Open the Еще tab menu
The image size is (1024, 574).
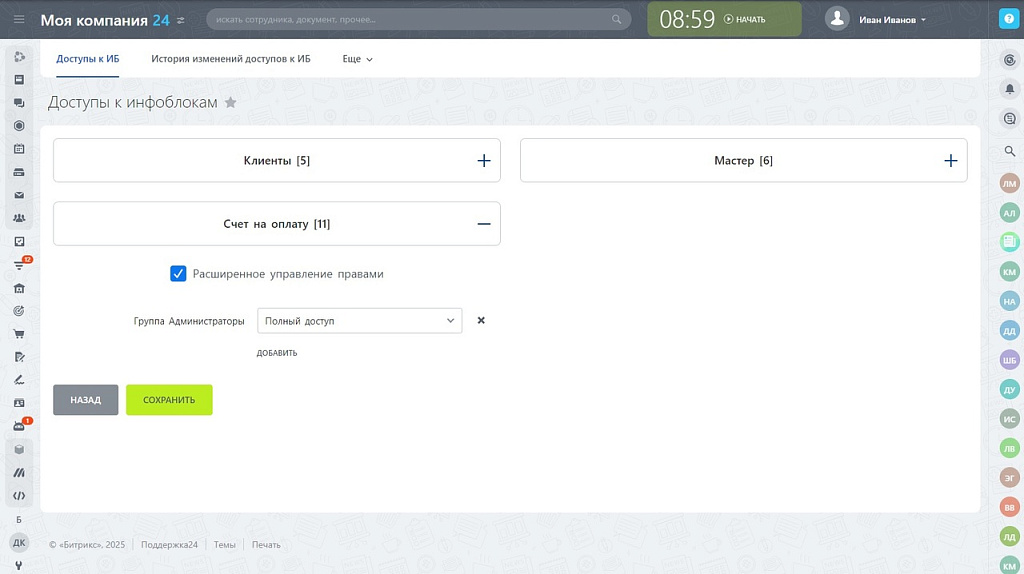click(357, 59)
